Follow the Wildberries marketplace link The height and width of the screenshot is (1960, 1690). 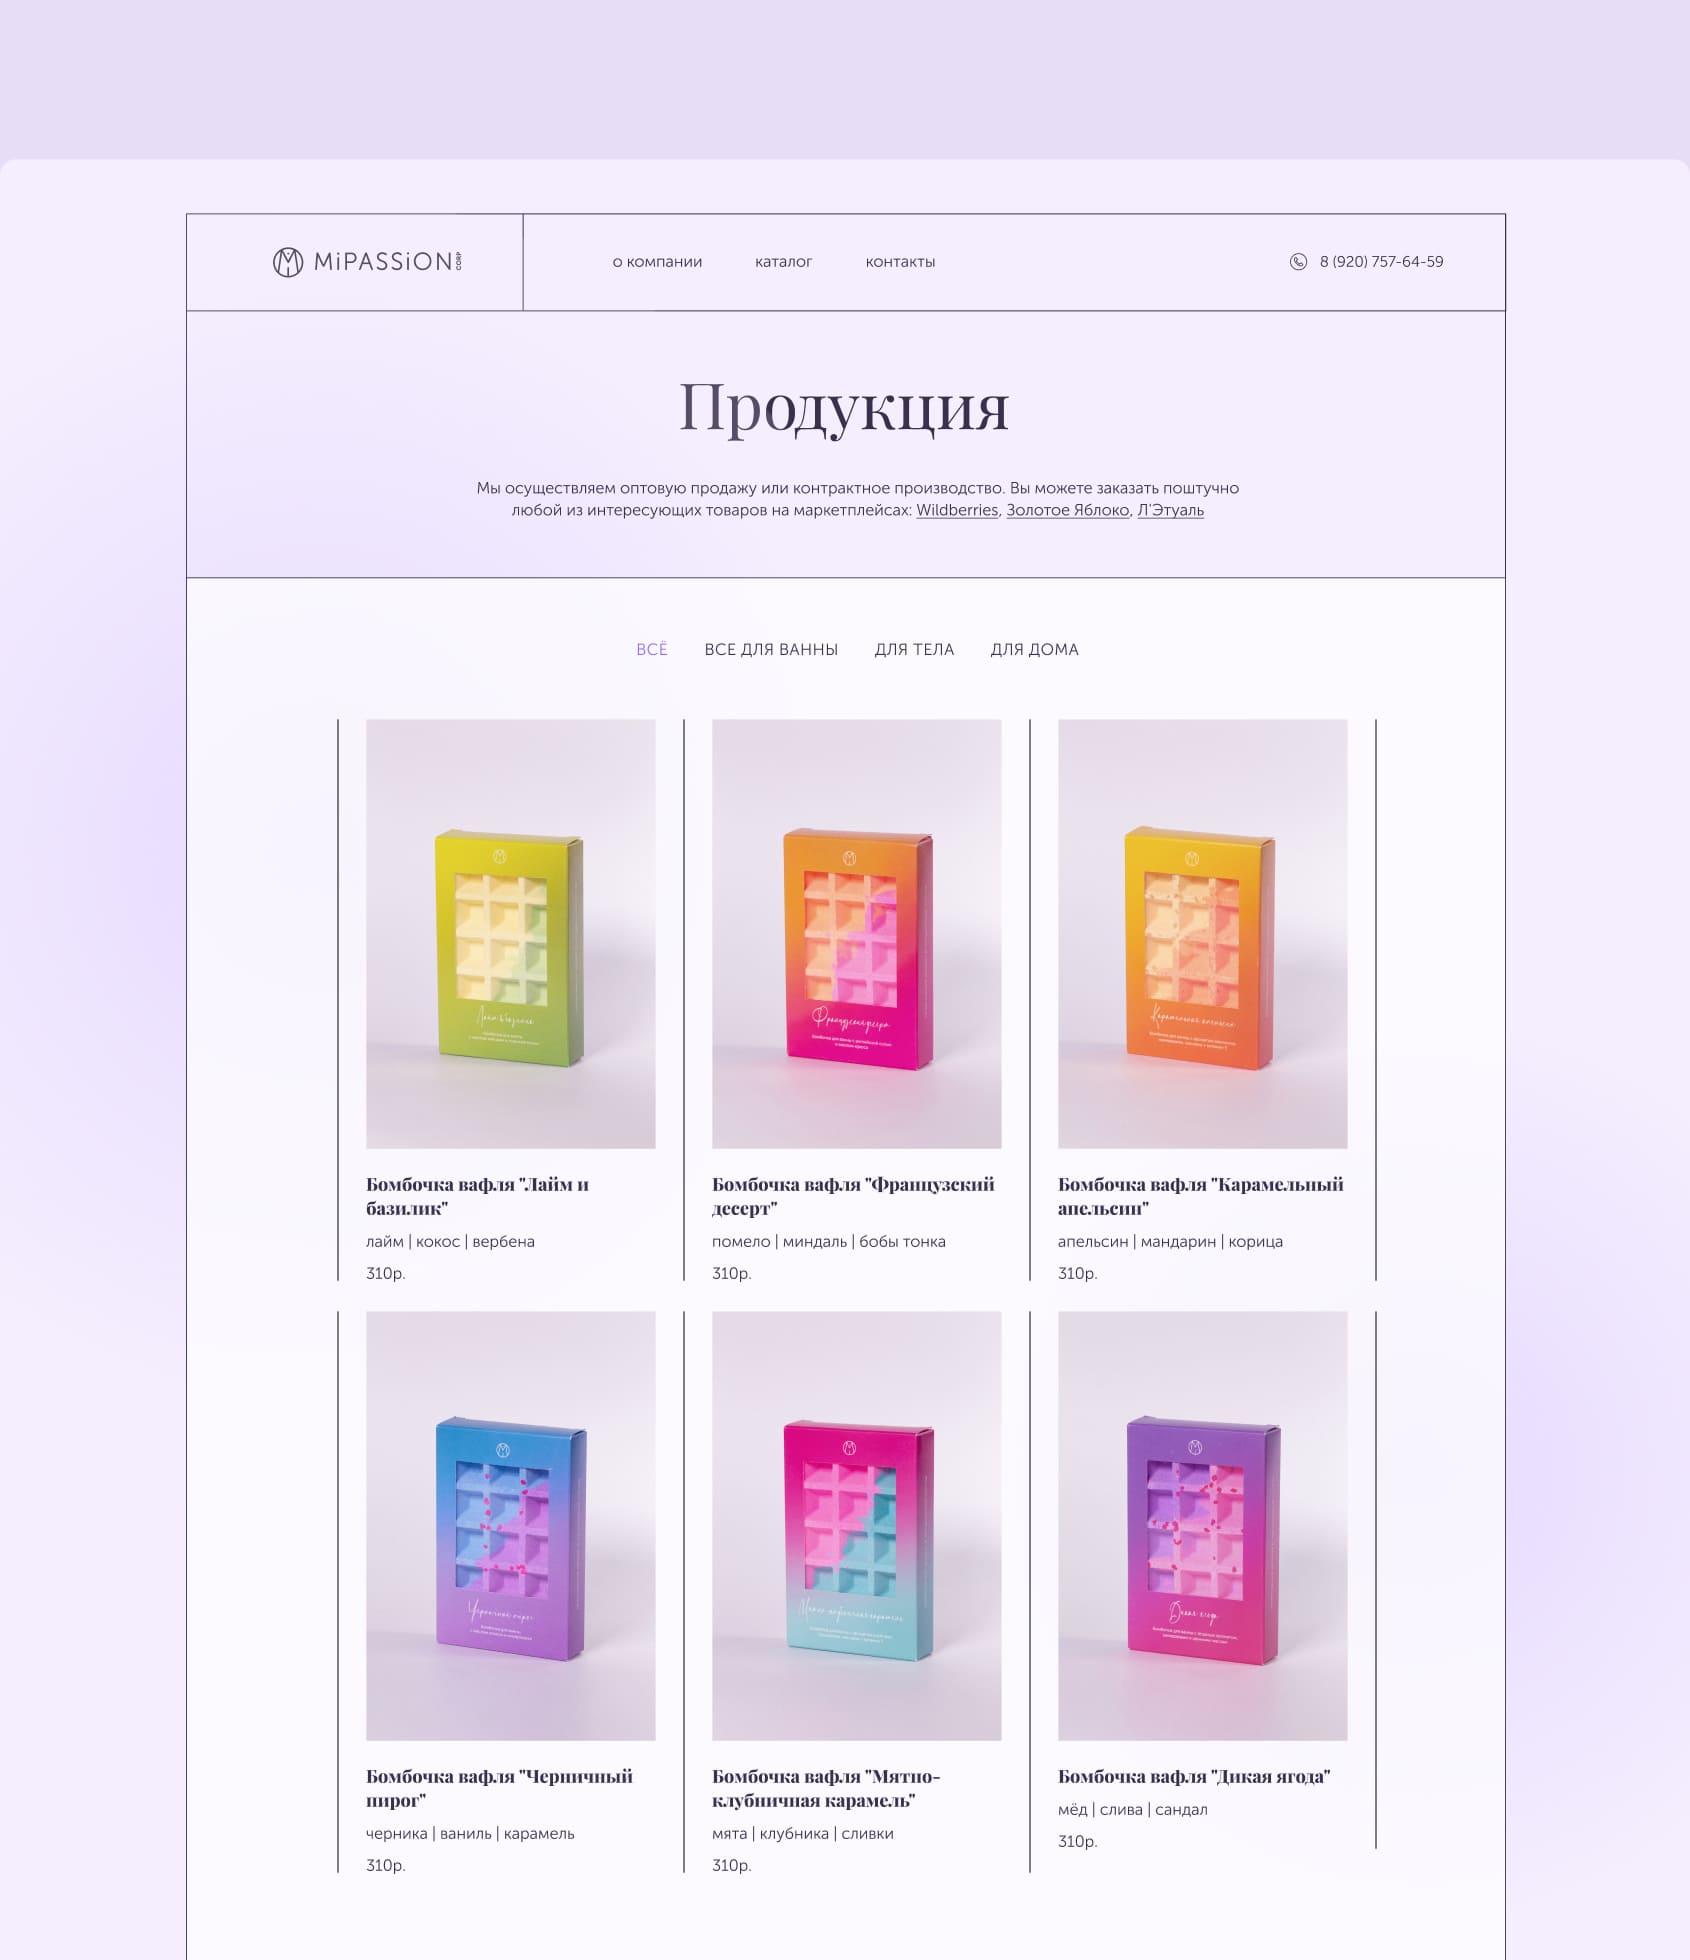click(x=957, y=510)
